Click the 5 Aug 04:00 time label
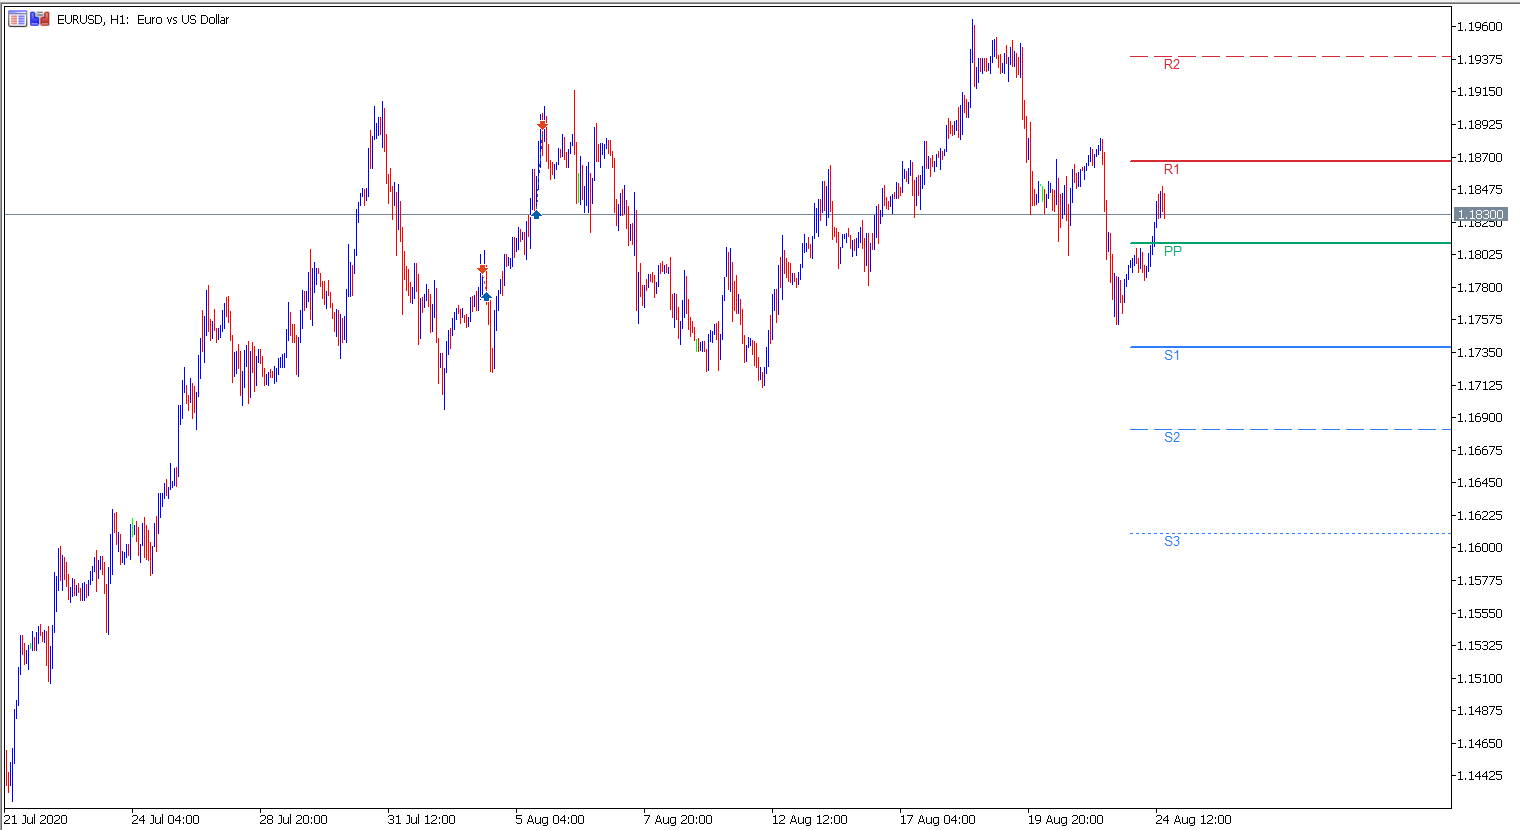Viewport: 1520px width, 830px height. 550,820
